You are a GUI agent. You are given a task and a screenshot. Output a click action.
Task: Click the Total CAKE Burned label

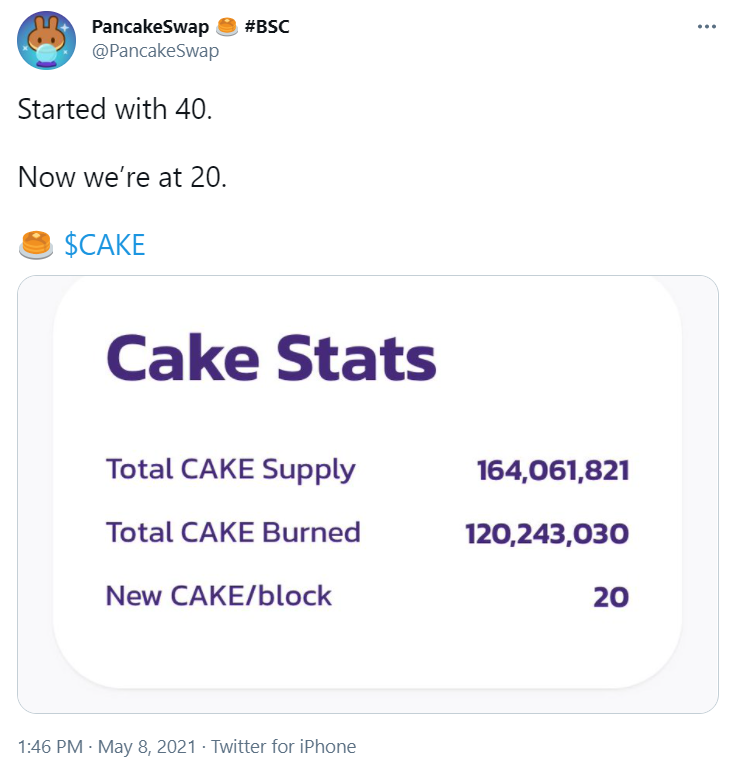233,532
